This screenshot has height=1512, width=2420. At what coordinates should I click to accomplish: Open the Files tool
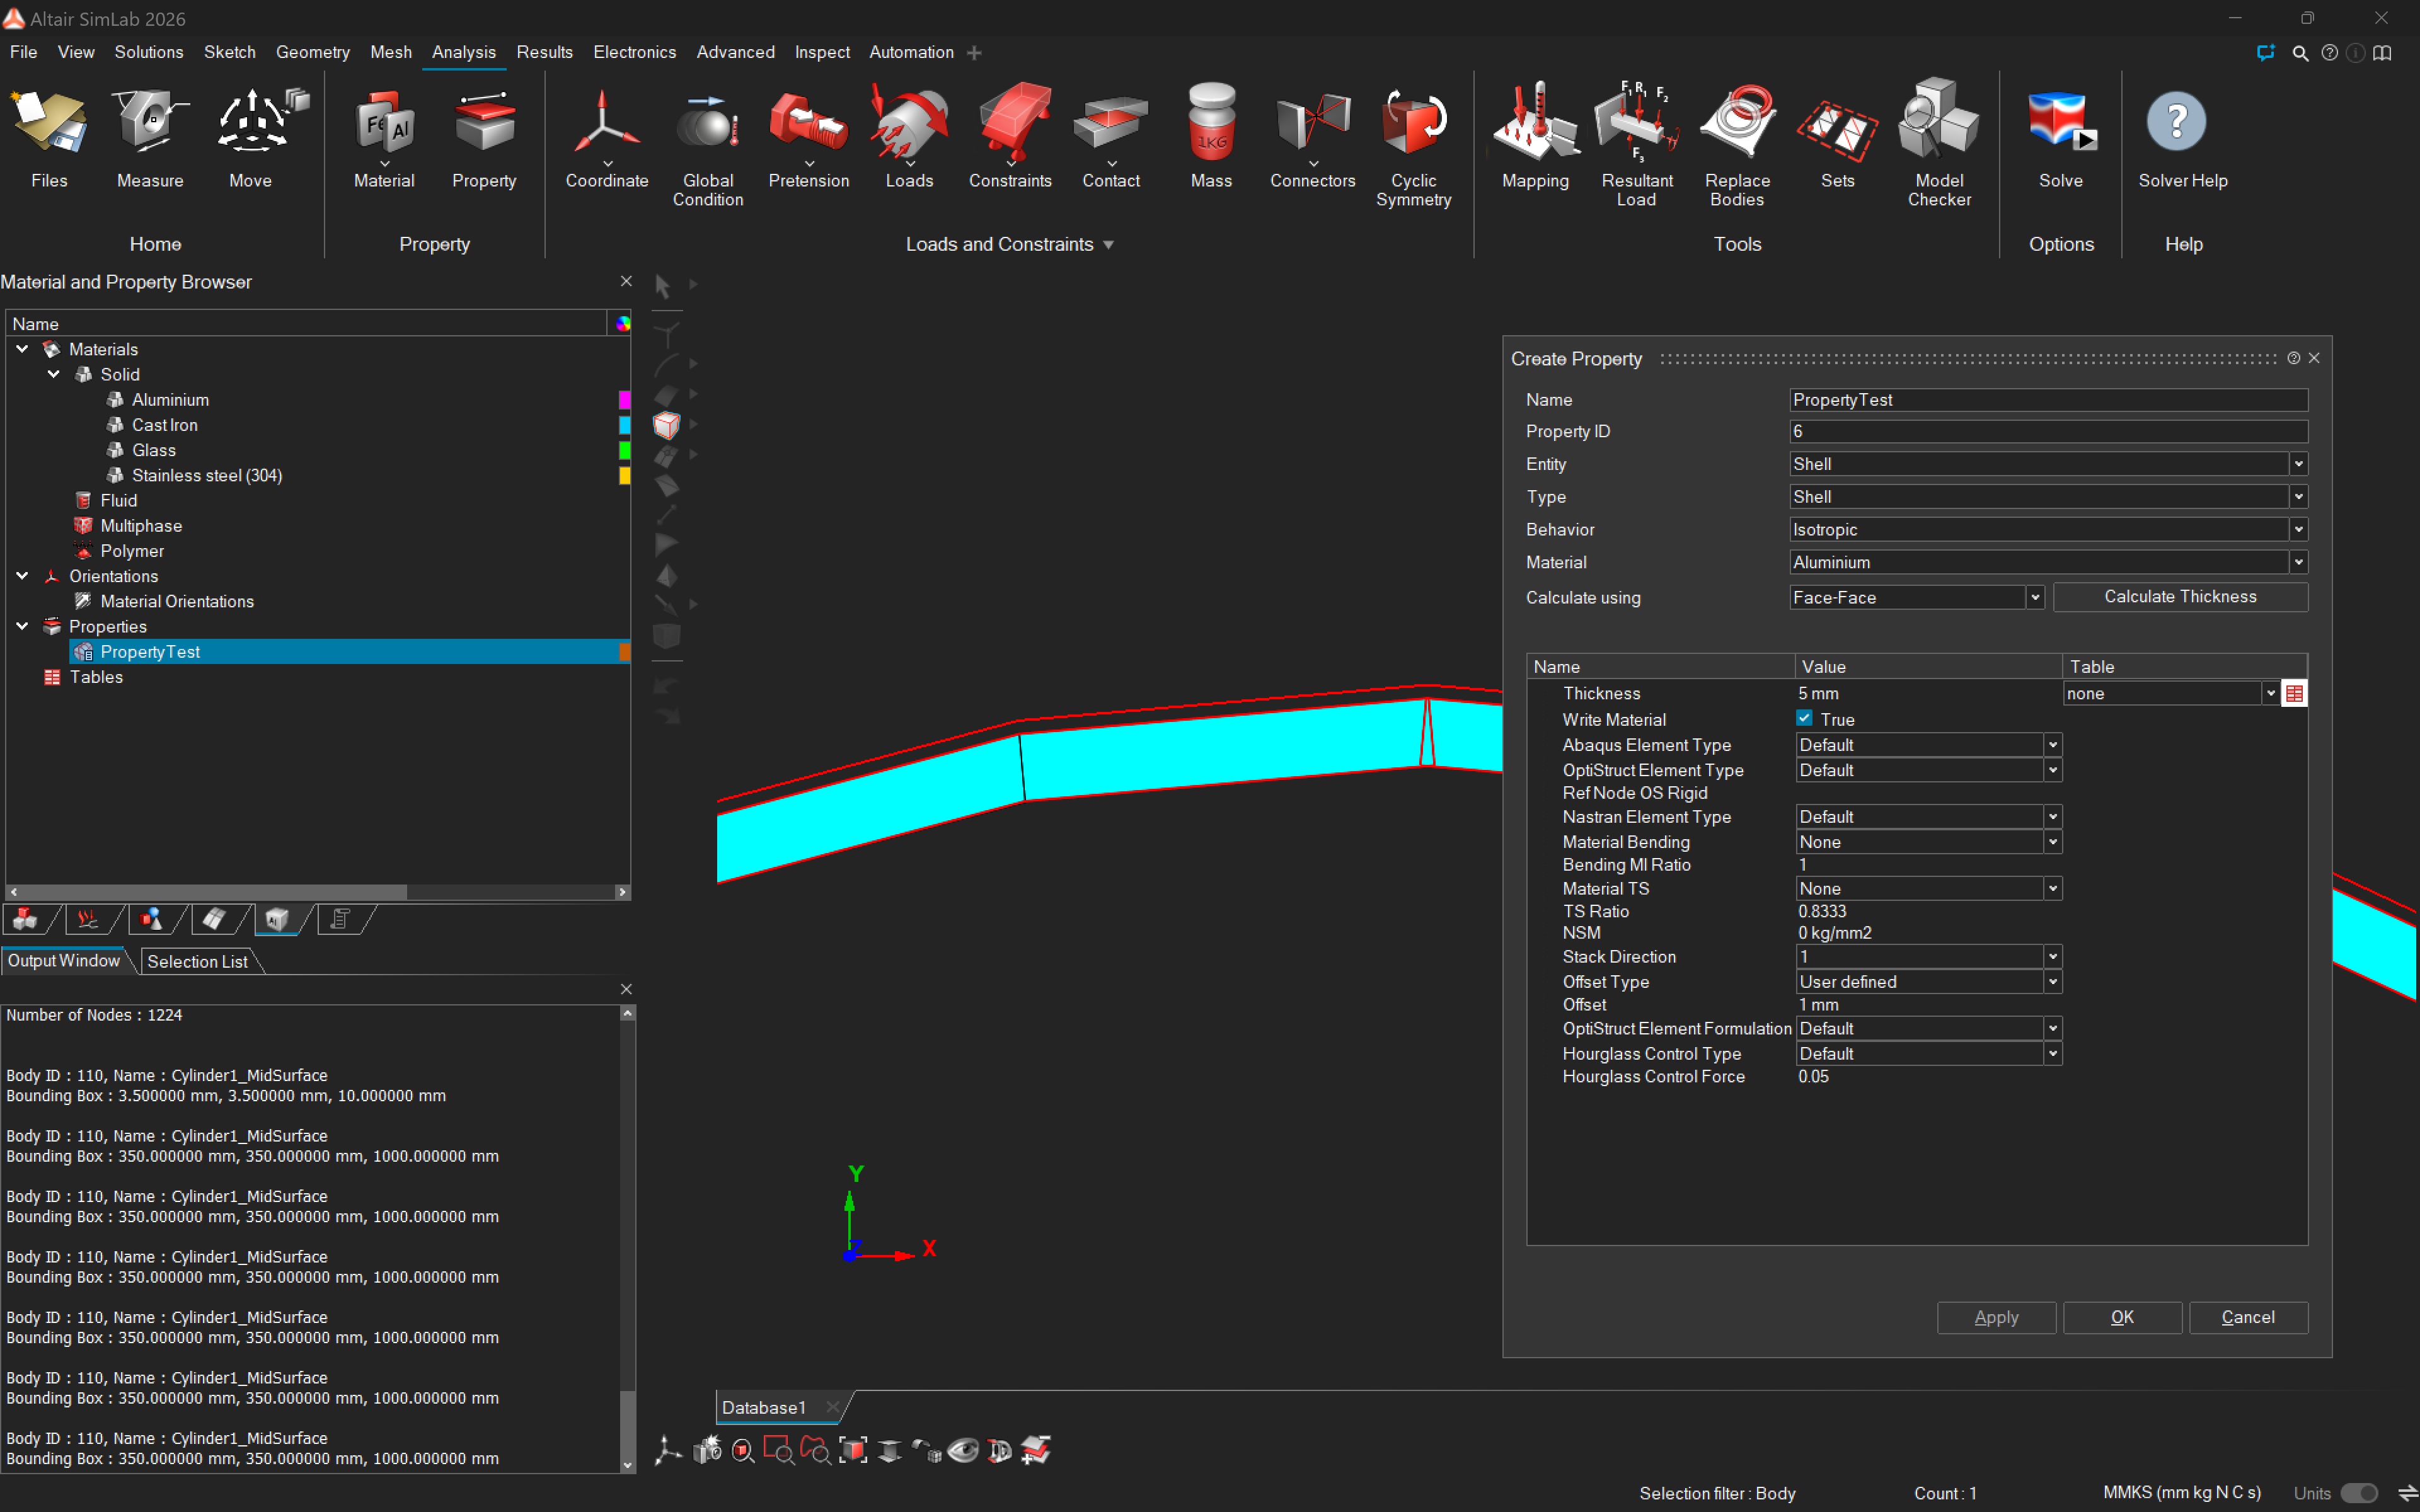(49, 135)
